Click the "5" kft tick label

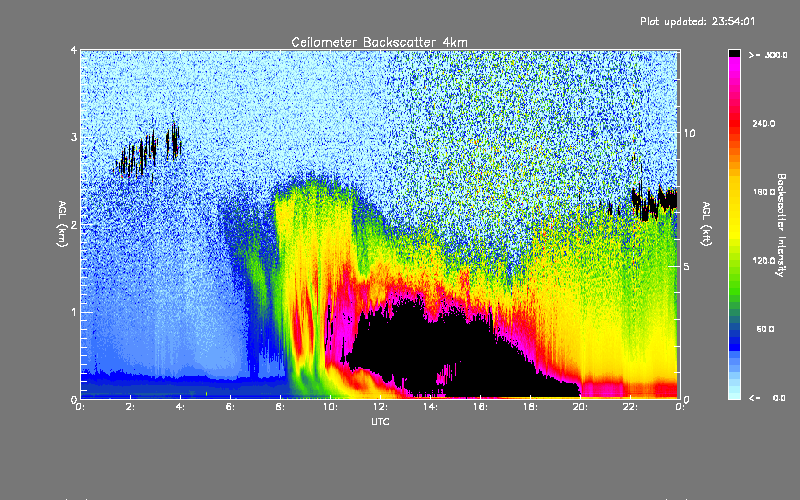tap(686, 267)
